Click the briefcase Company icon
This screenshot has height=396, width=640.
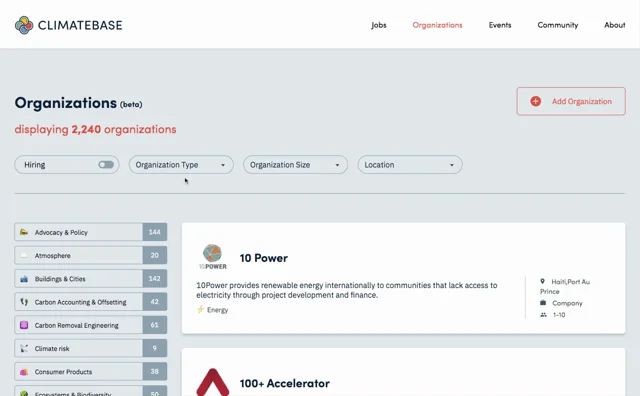pos(543,303)
